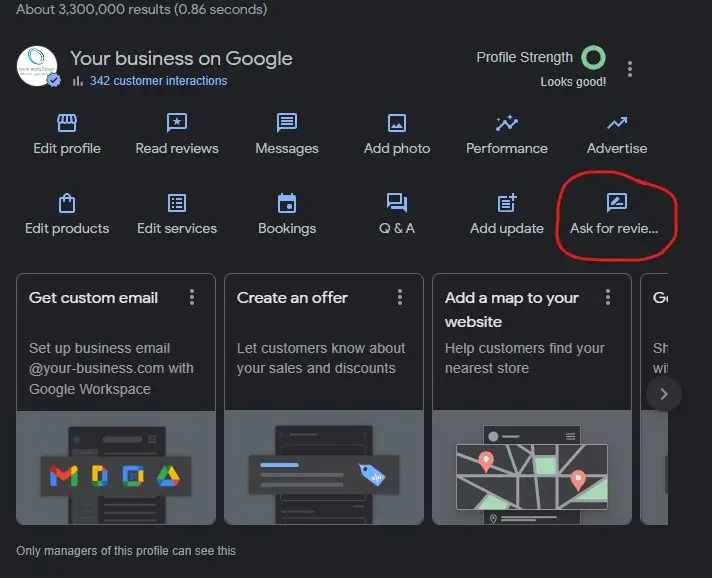Click the Bookings label
Screen dimensions: 712x578
click(x=287, y=228)
